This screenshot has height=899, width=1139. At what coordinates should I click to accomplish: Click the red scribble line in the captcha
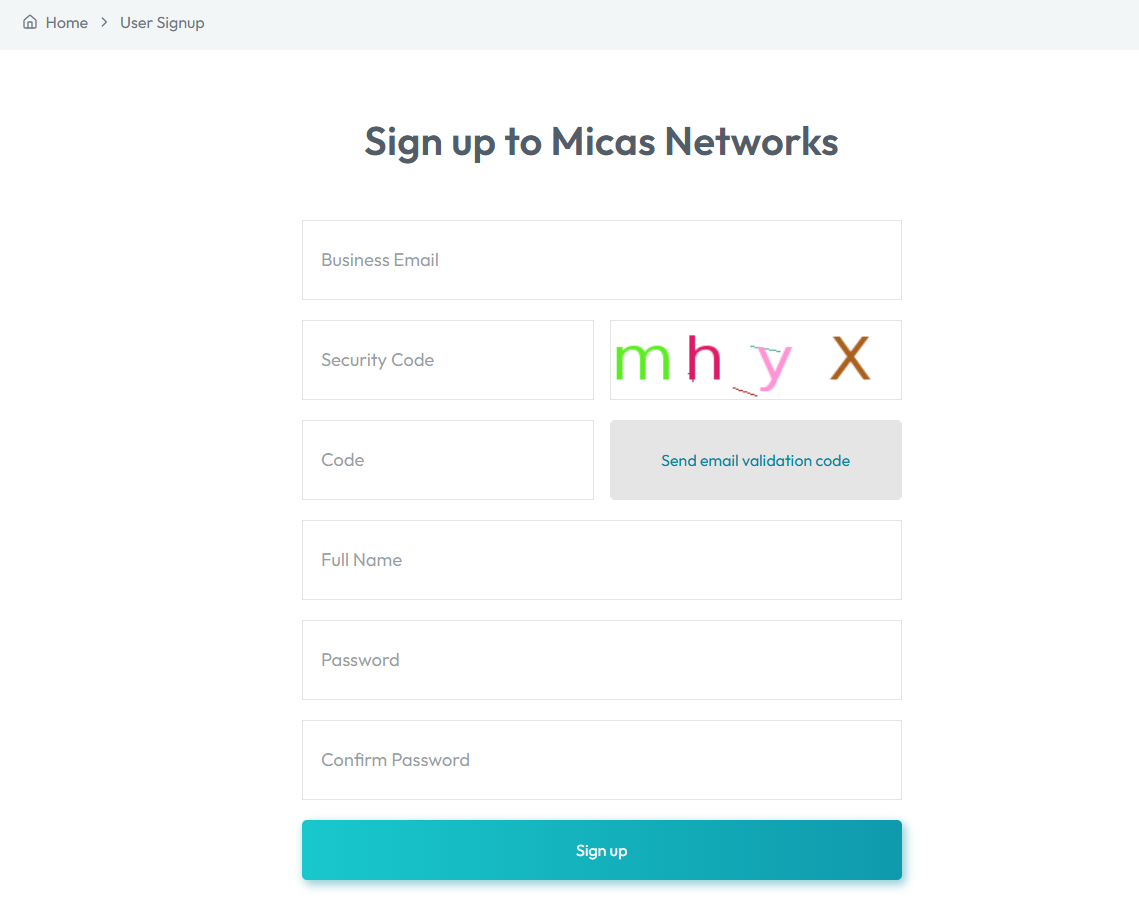pyautogui.click(x=745, y=392)
